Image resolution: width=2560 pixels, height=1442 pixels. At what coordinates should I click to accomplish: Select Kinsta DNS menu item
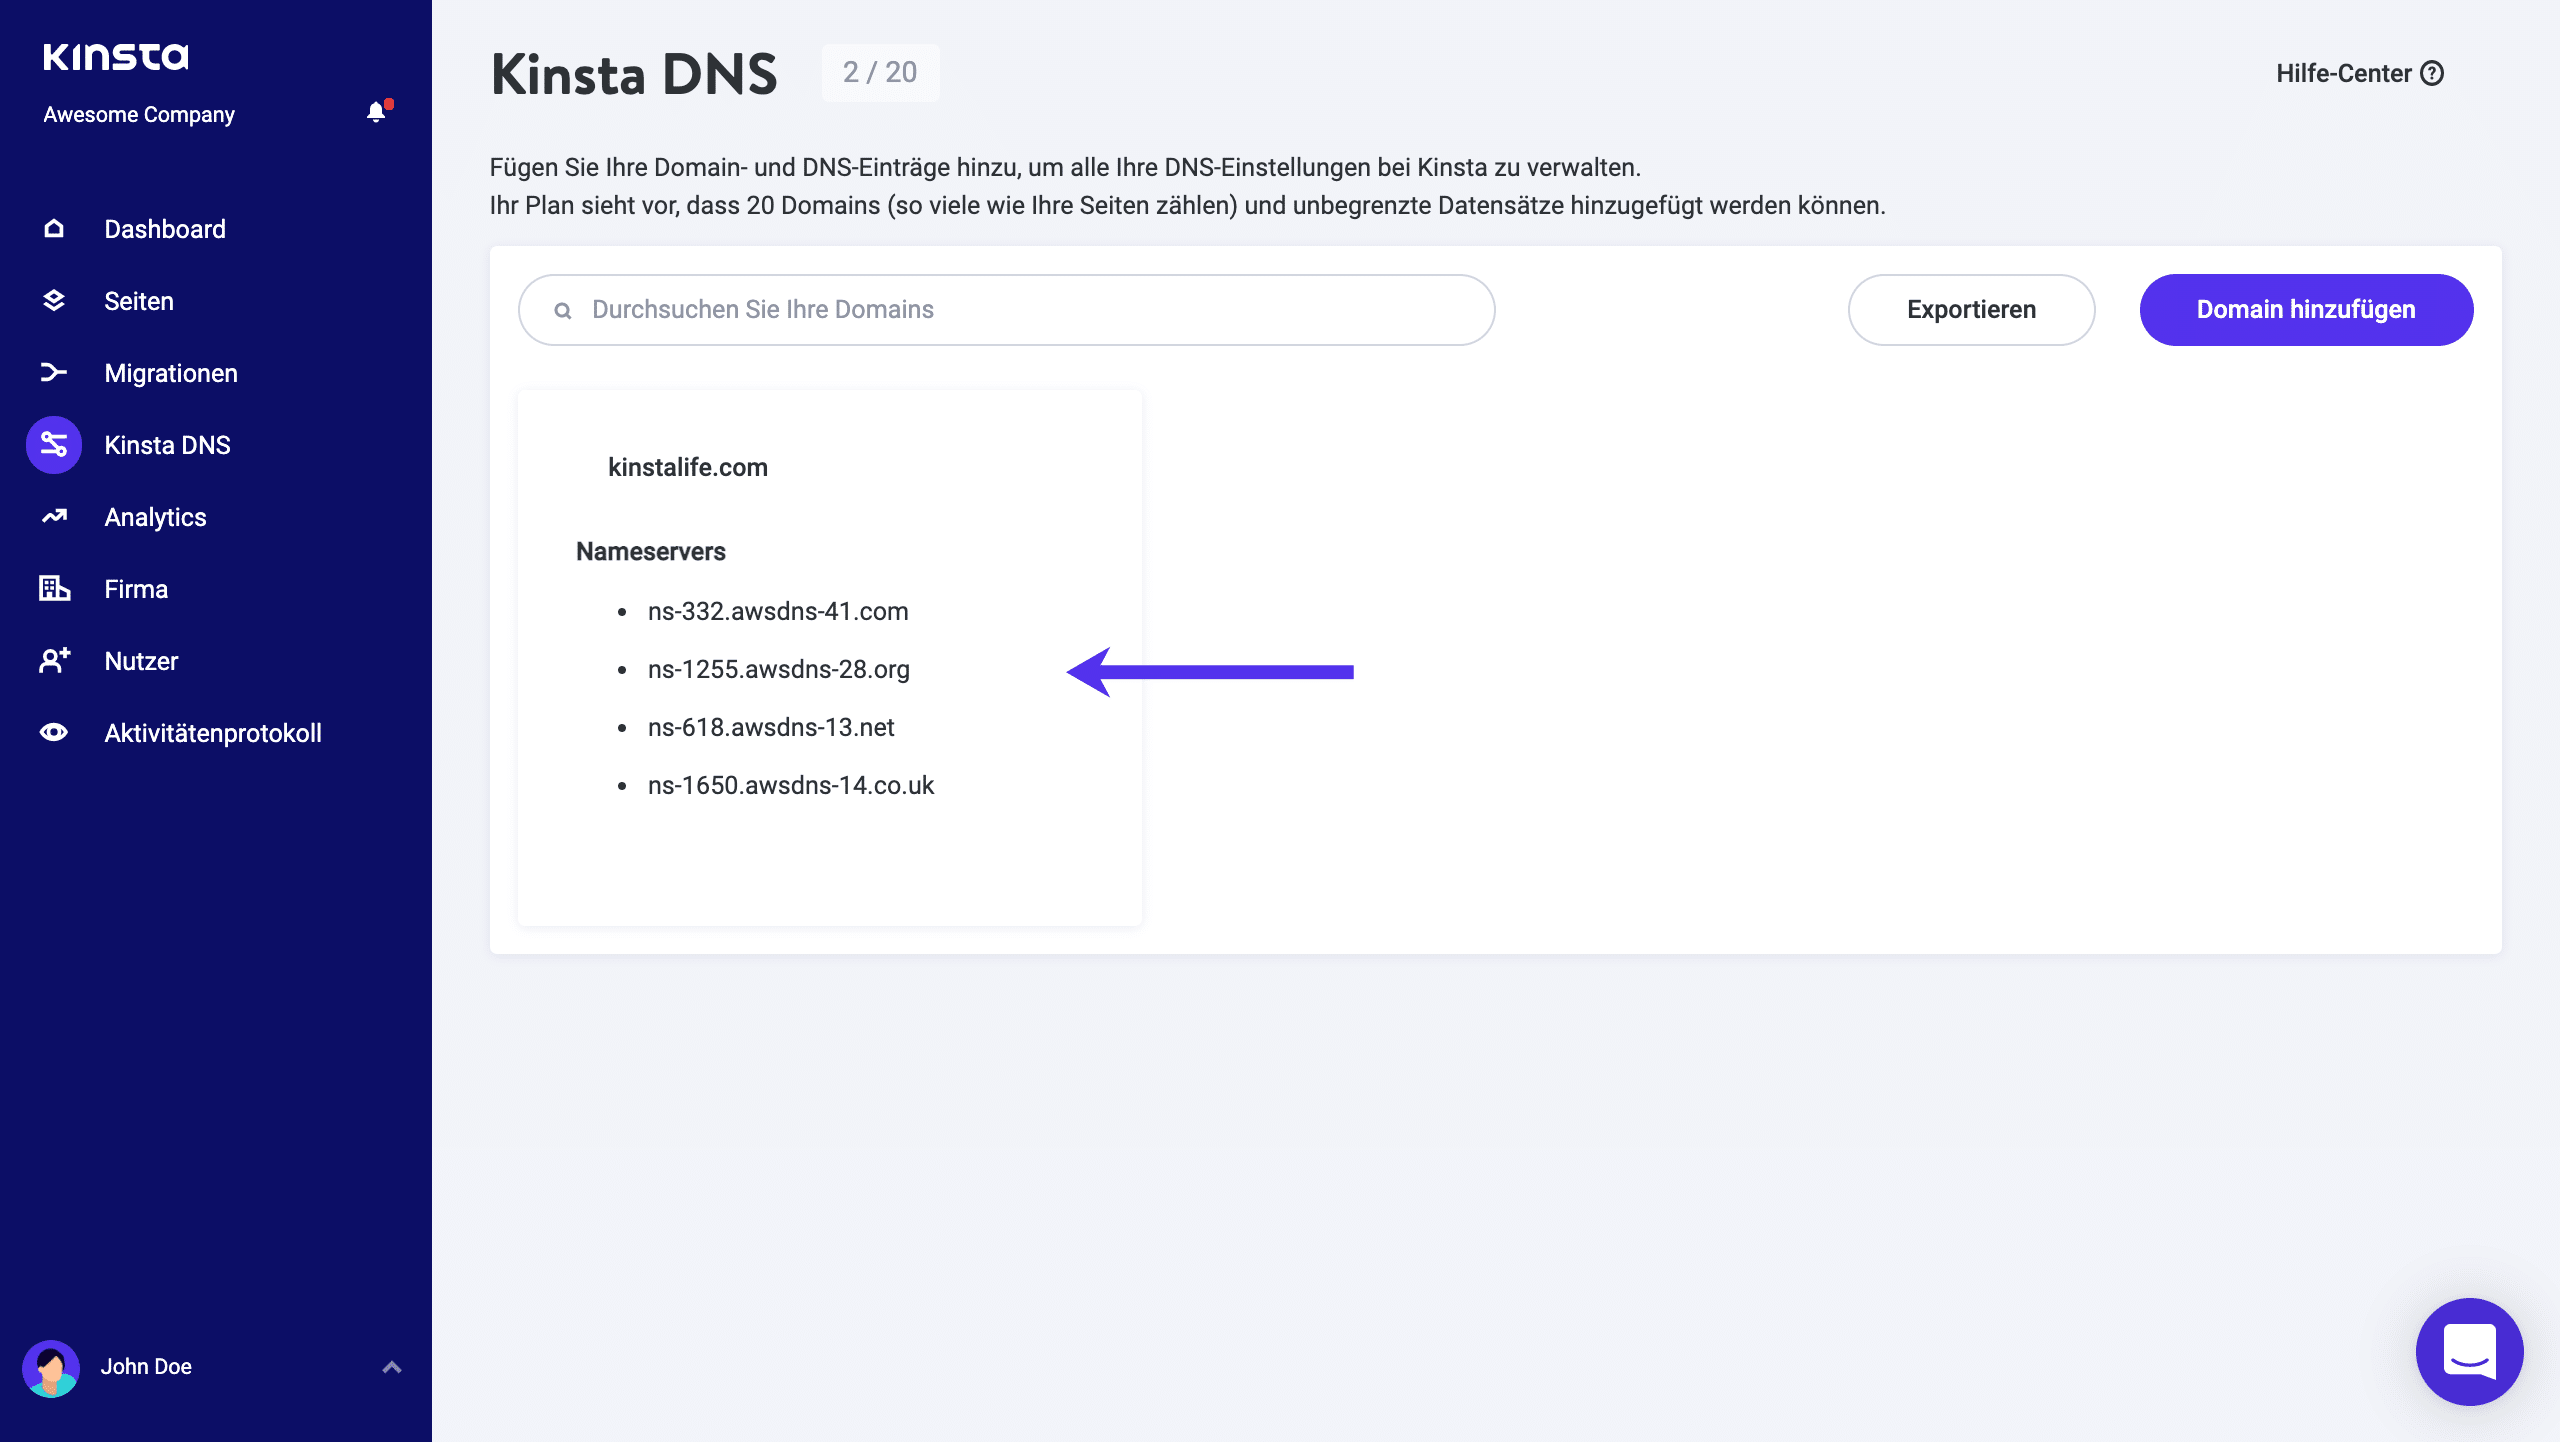pyautogui.click(x=167, y=445)
